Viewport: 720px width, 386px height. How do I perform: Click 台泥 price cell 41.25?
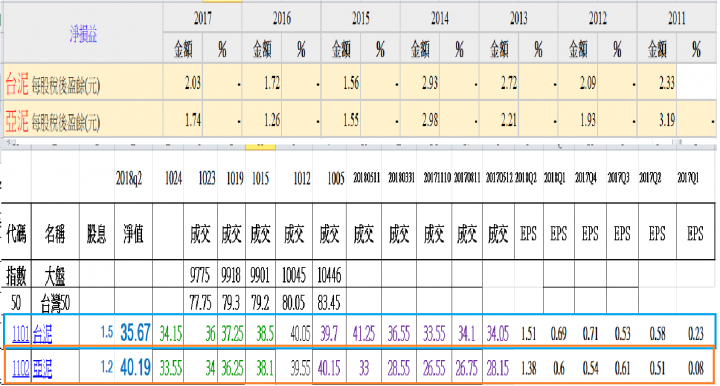(x=364, y=334)
